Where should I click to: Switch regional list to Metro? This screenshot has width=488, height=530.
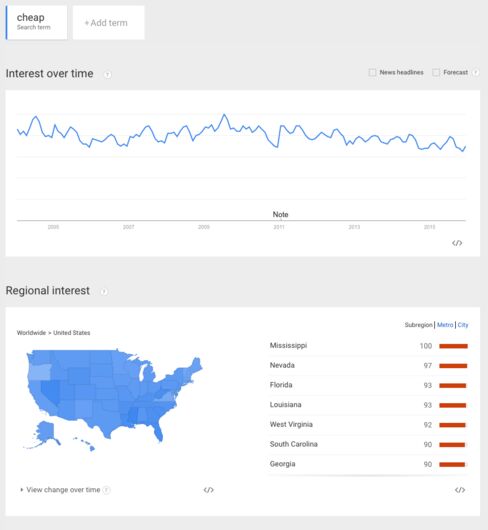click(x=445, y=325)
